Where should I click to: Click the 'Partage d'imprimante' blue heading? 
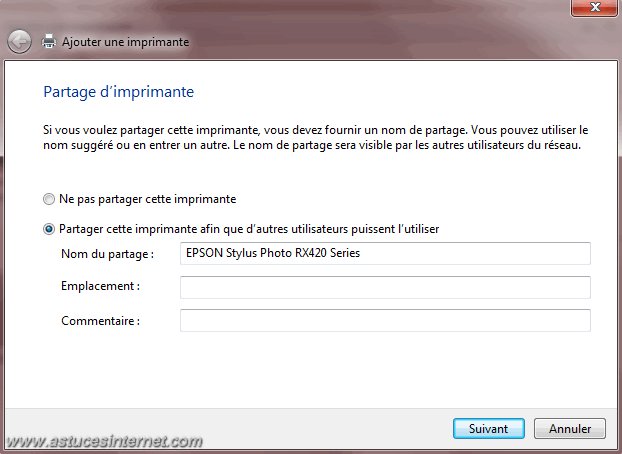[119, 92]
